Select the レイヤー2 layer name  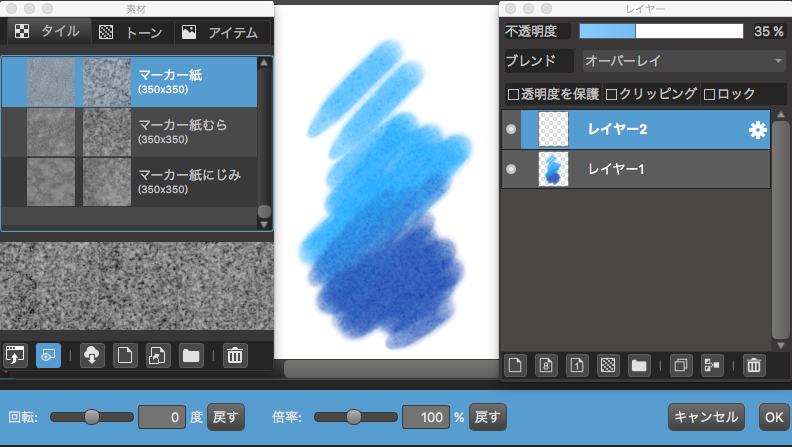pos(617,129)
